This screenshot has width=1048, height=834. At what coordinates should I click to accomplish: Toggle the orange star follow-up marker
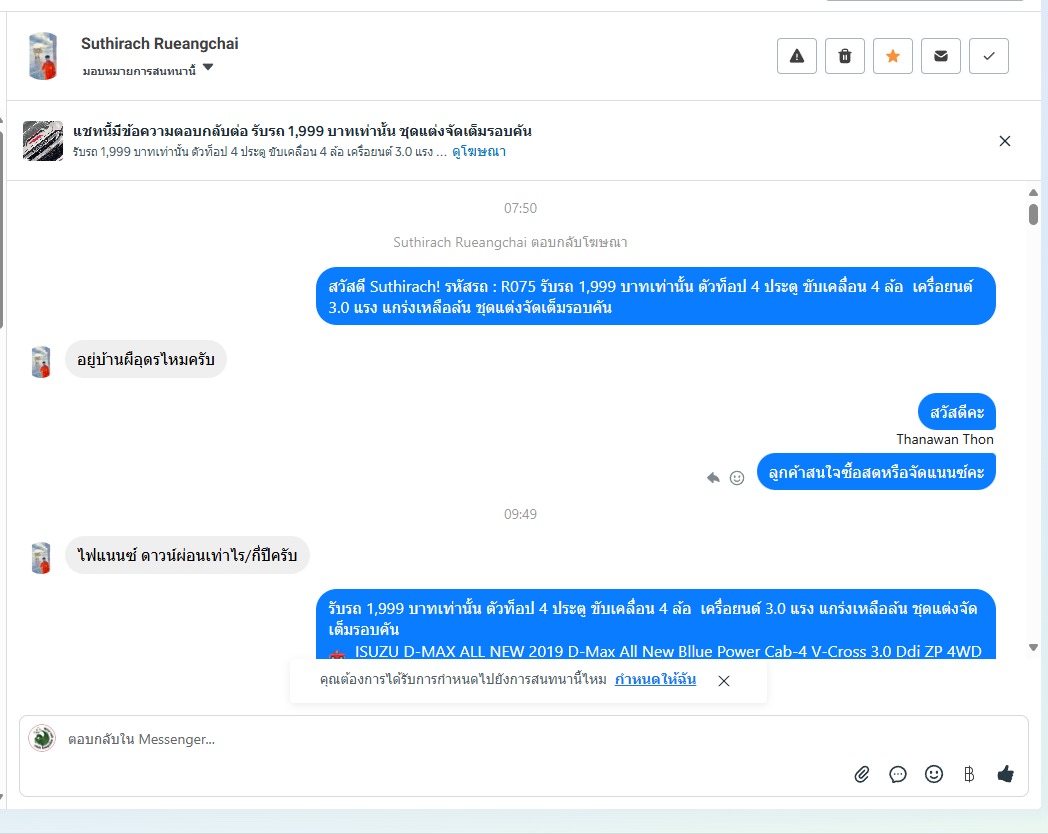point(893,56)
